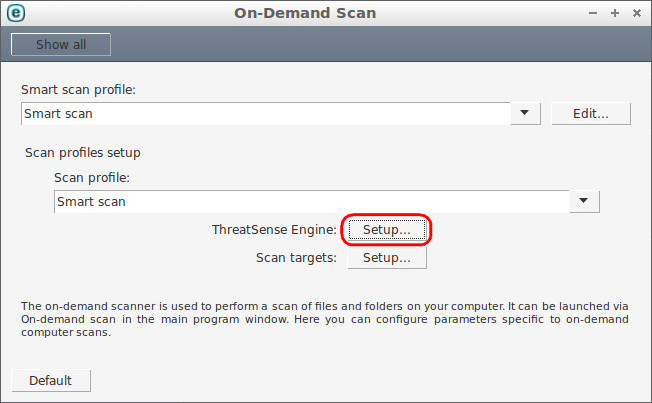Click the ESET logo icon in title bar
This screenshot has width=652, height=403.
point(16,13)
